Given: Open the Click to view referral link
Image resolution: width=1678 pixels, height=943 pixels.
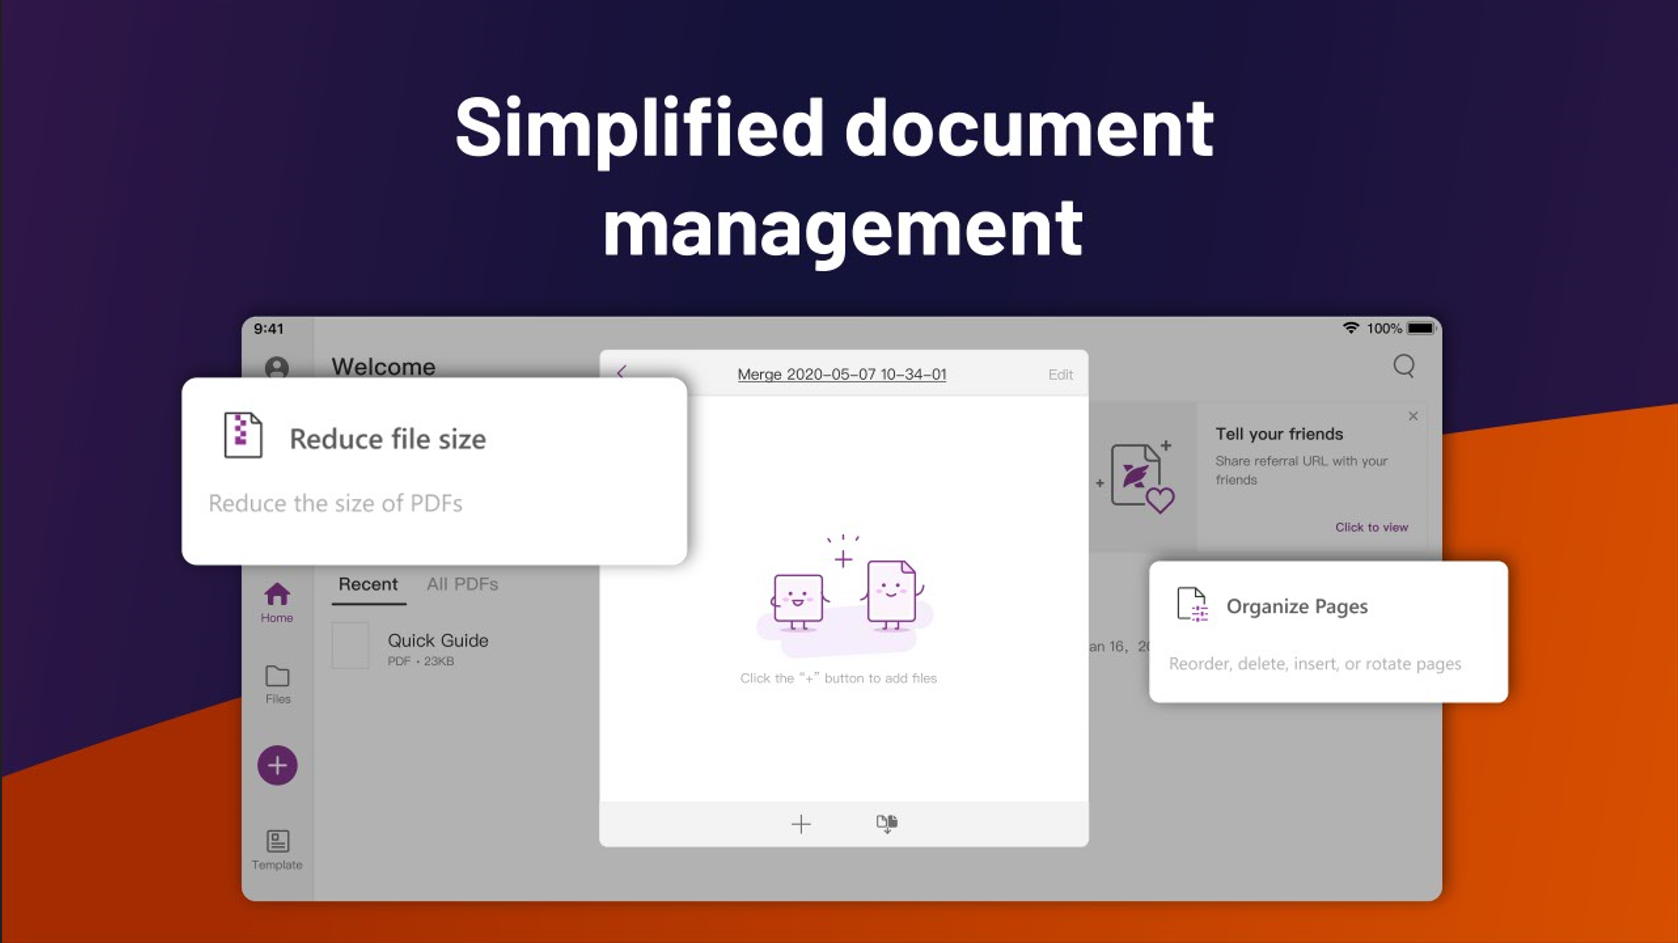Looking at the screenshot, I should 1371,527.
